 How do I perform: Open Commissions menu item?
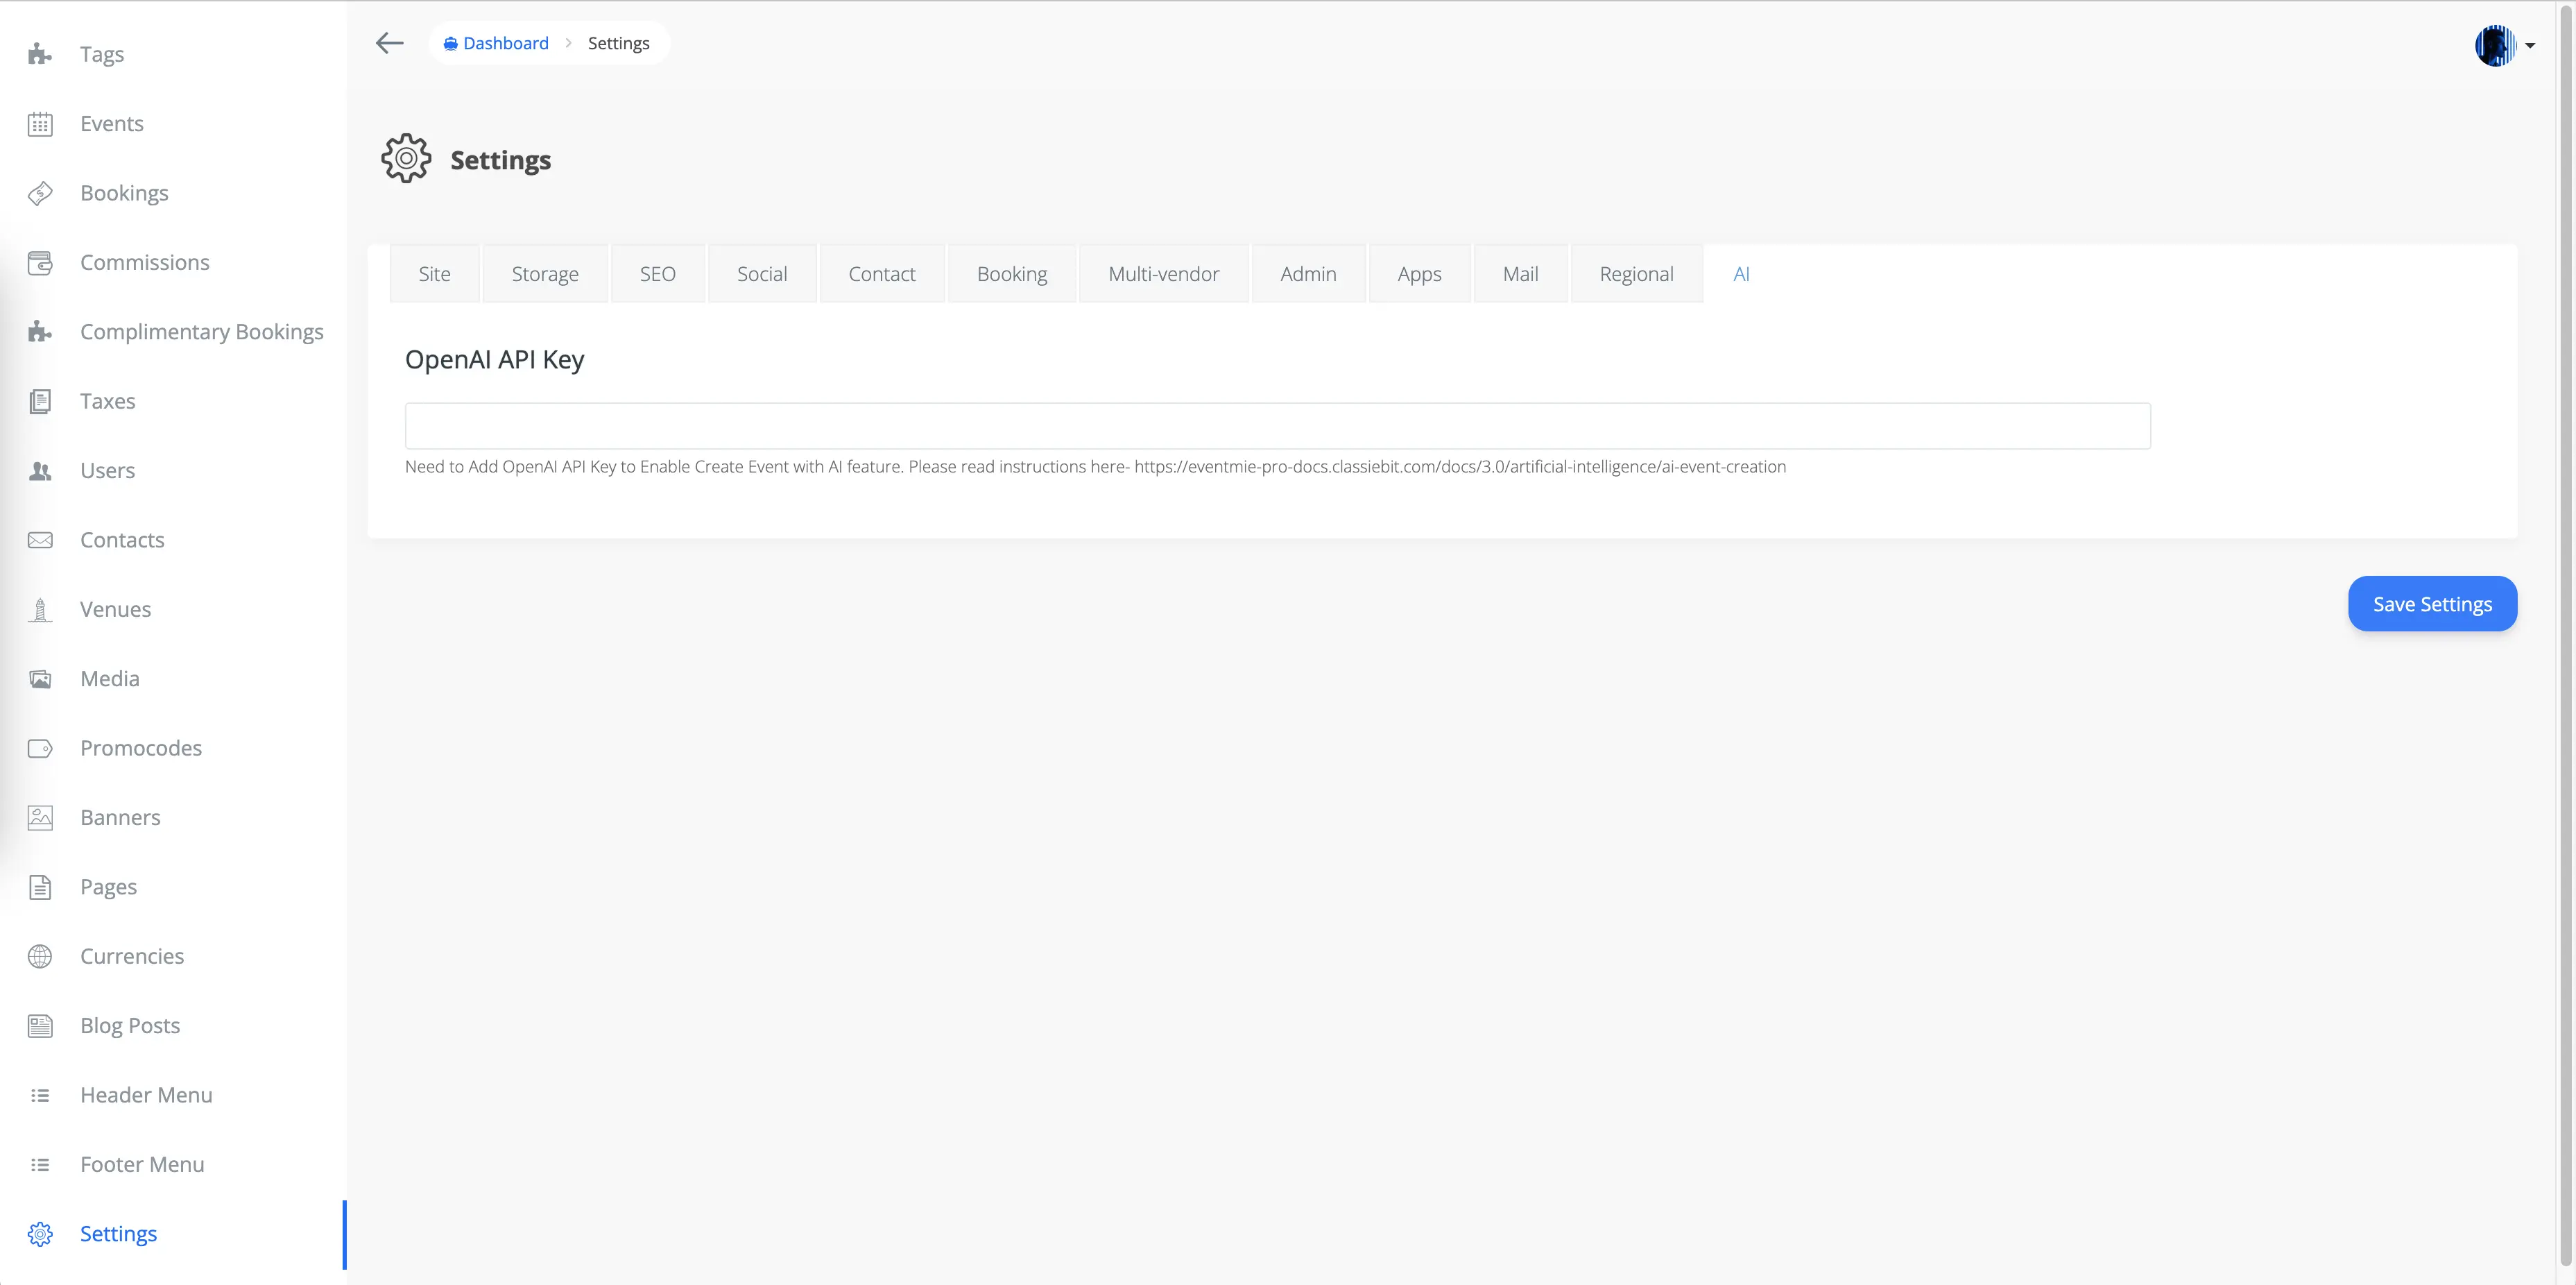point(145,263)
